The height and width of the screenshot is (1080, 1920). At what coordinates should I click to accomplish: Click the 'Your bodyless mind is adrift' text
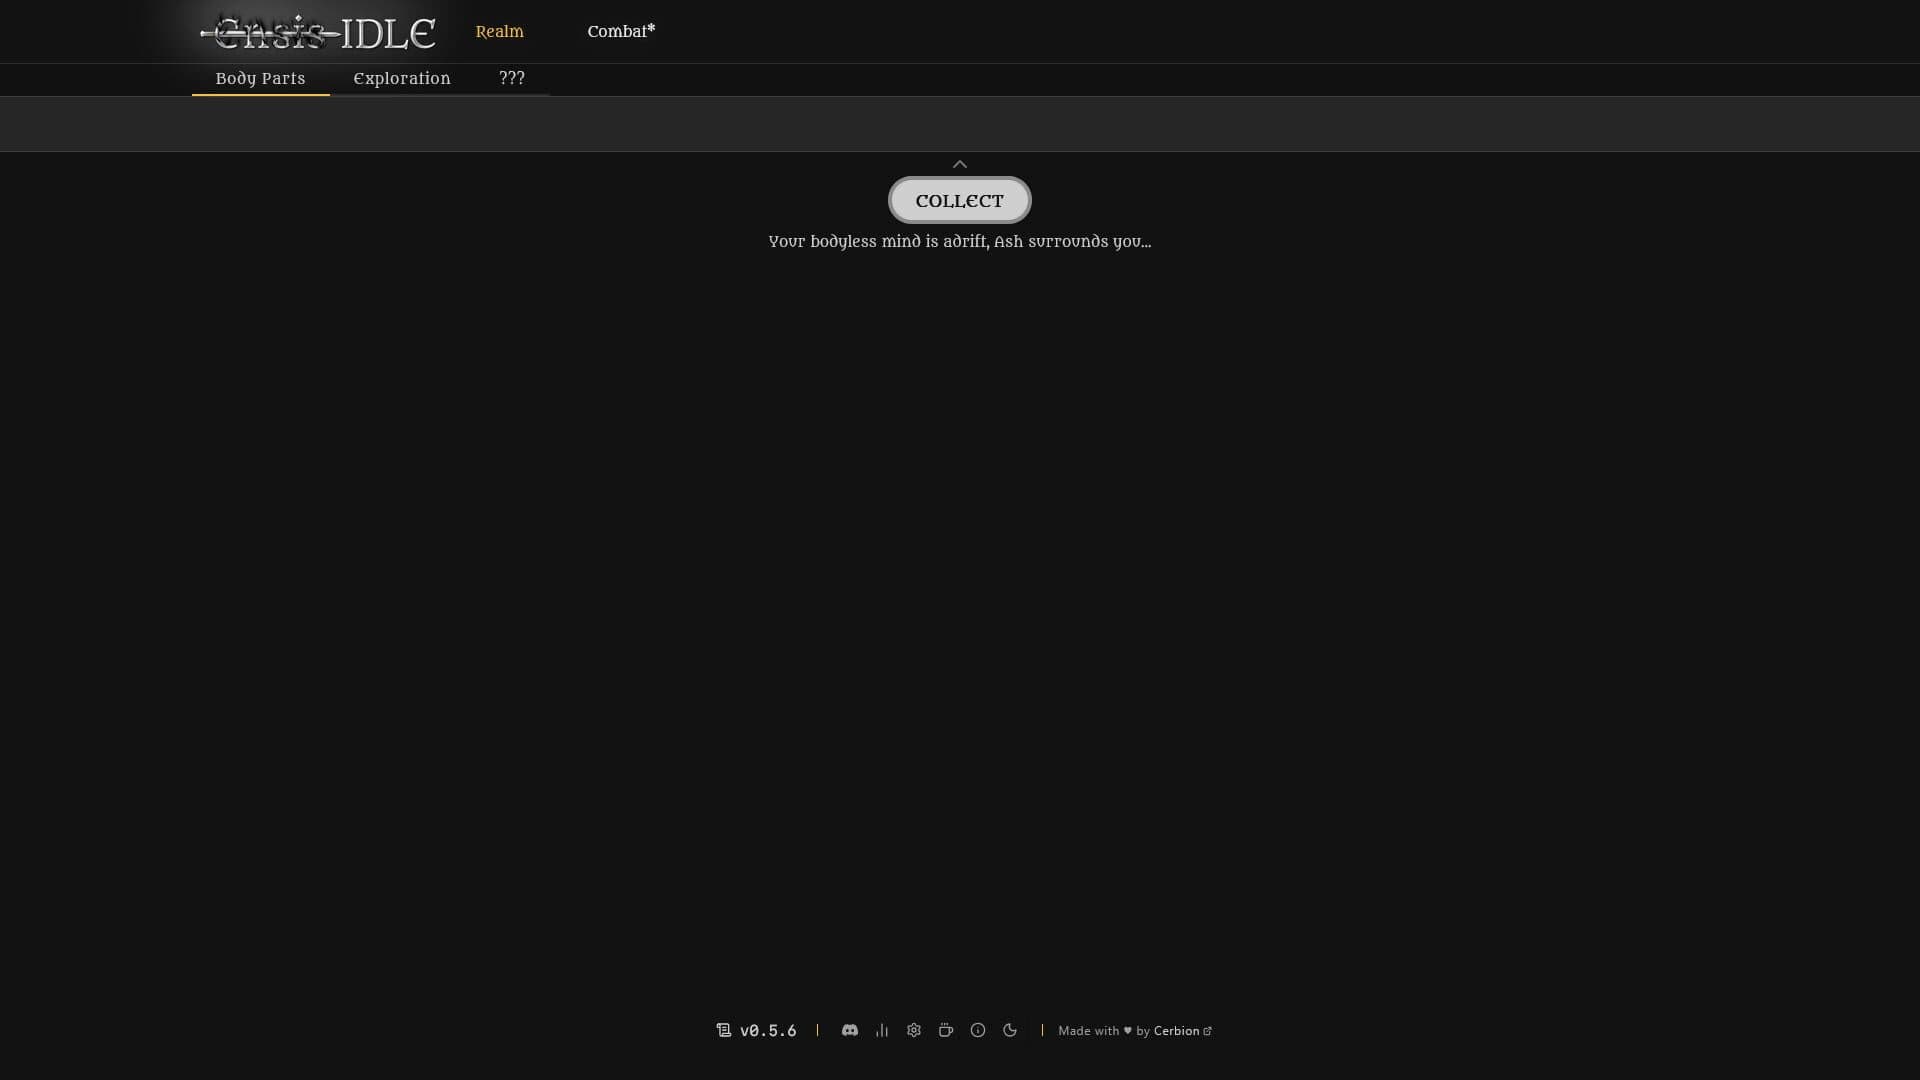click(960, 242)
